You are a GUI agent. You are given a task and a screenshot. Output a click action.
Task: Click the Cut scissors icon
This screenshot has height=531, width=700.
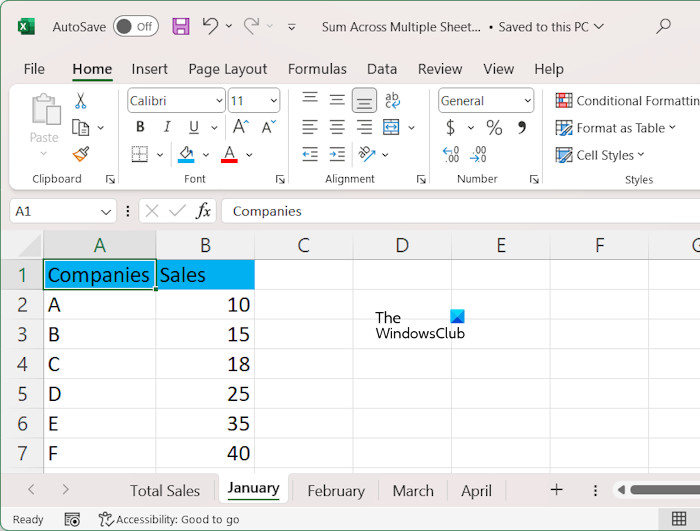click(x=81, y=101)
